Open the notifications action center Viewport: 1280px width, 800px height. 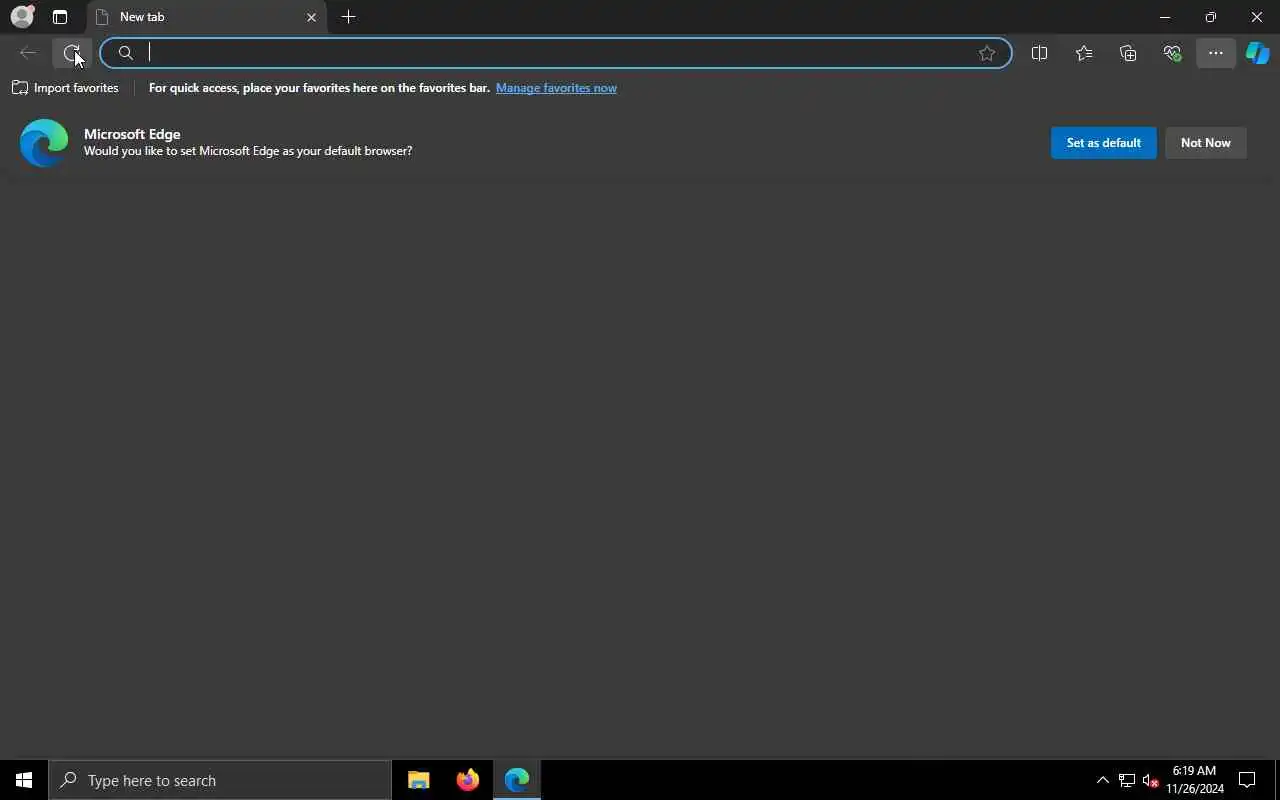coord(1247,780)
